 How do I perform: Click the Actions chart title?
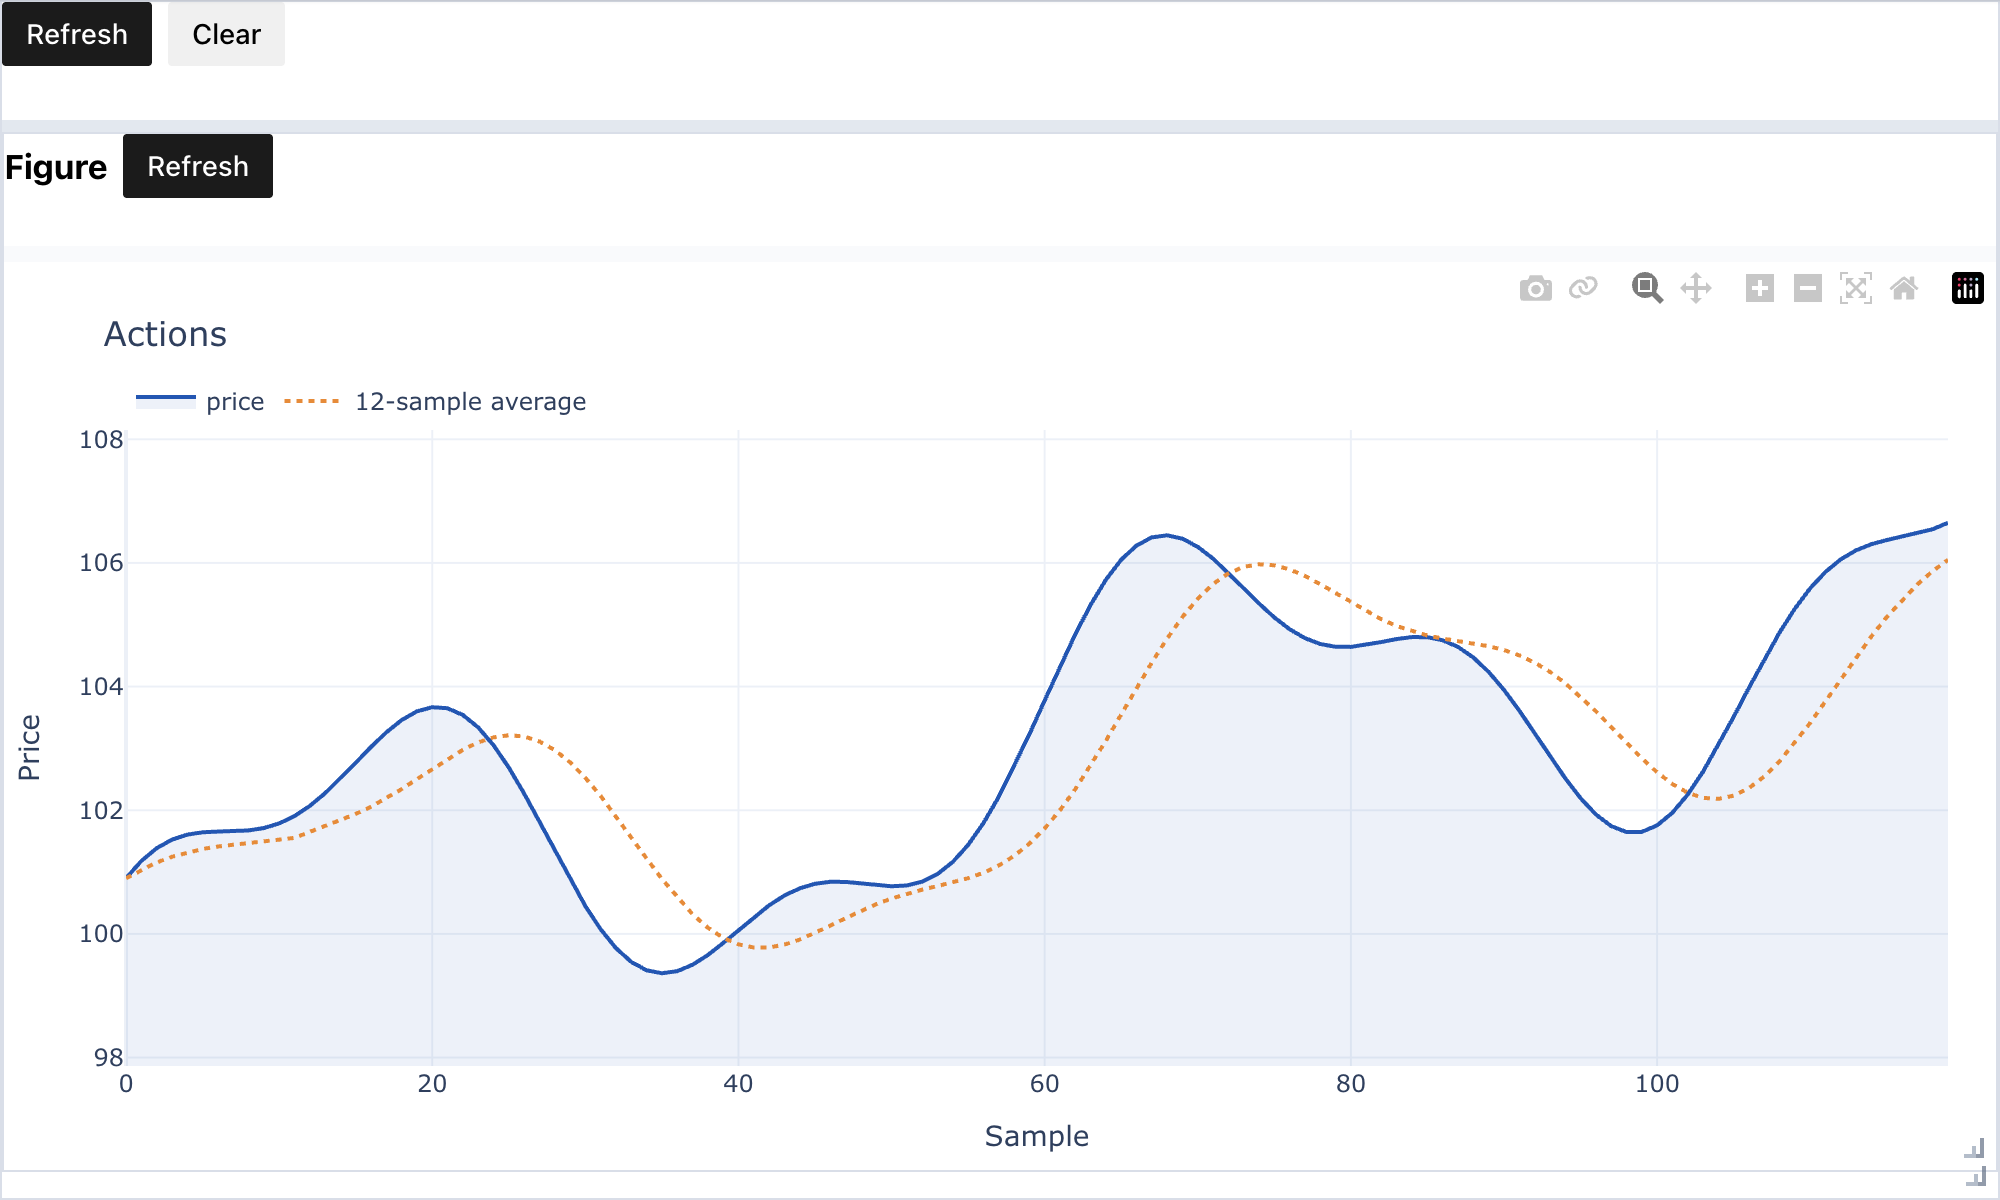coord(165,334)
